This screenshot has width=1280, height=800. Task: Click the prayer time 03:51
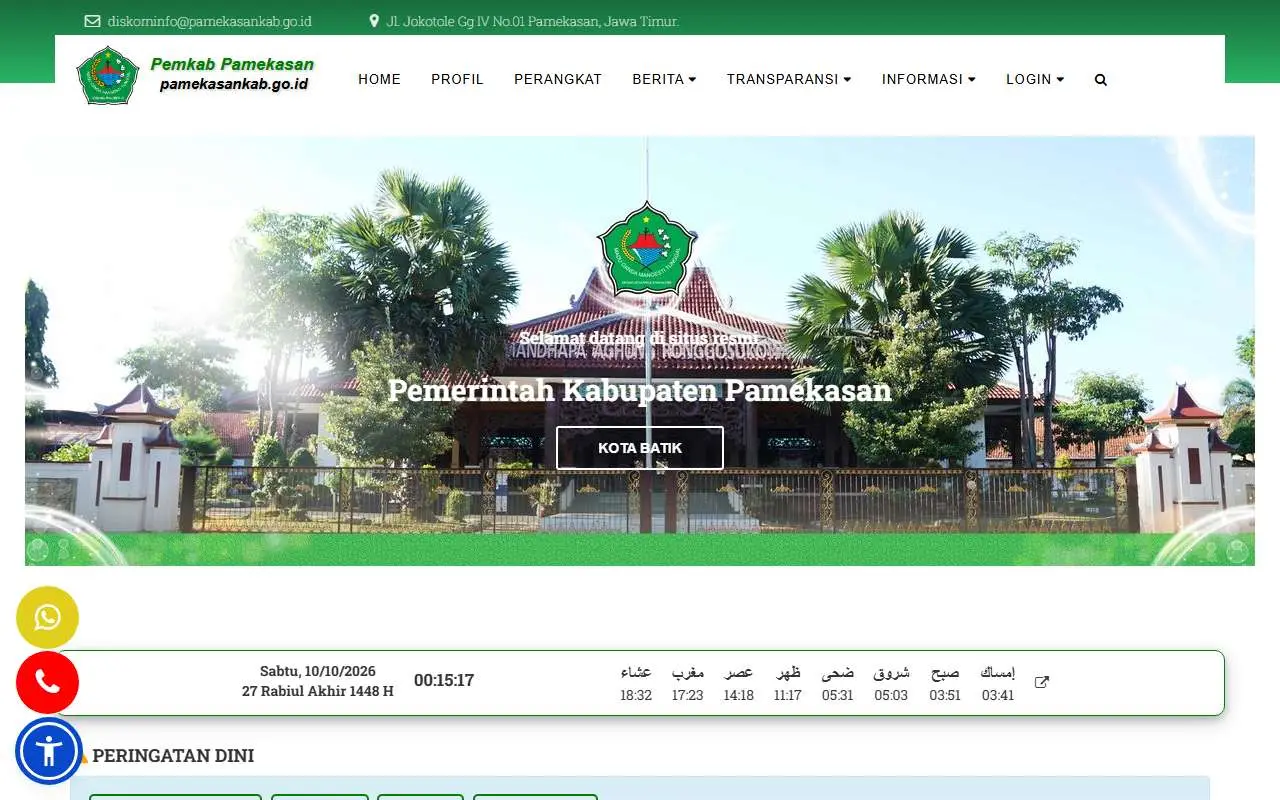click(x=945, y=695)
